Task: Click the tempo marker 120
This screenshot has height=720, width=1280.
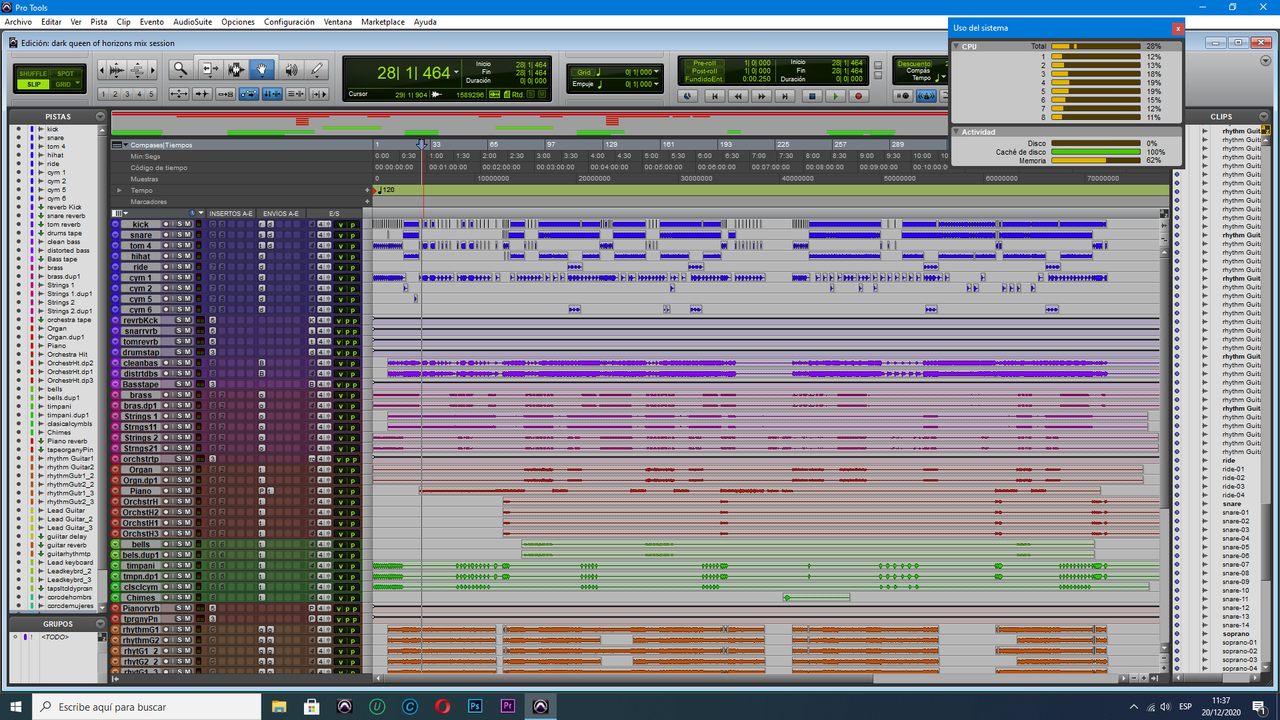Action: (384, 190)
